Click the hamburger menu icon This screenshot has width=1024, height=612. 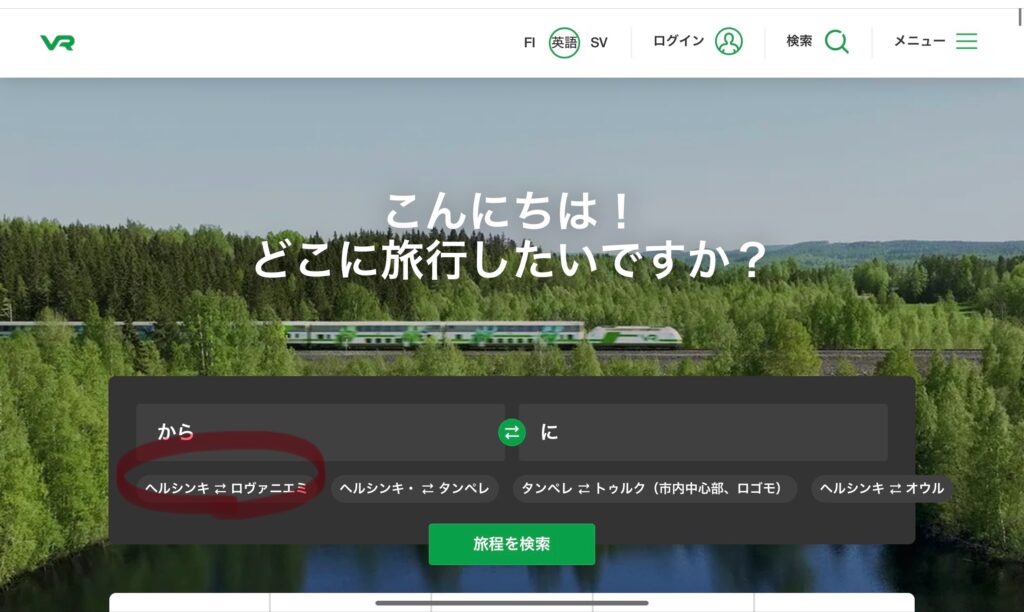(967, 41)
